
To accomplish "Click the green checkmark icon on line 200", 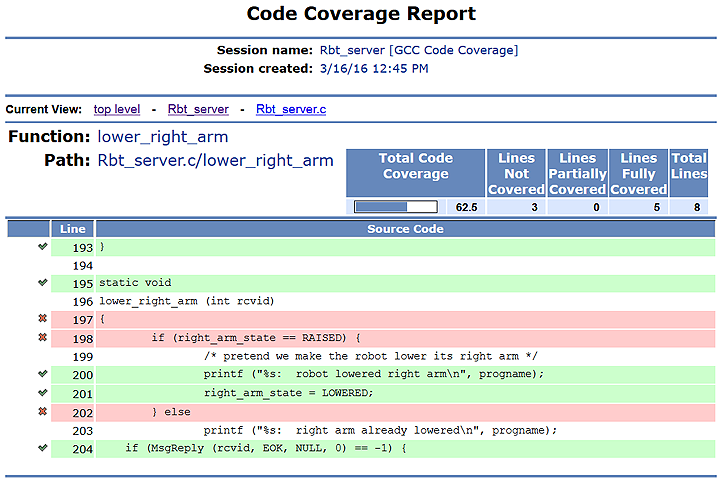I will (x=42, y=374).
